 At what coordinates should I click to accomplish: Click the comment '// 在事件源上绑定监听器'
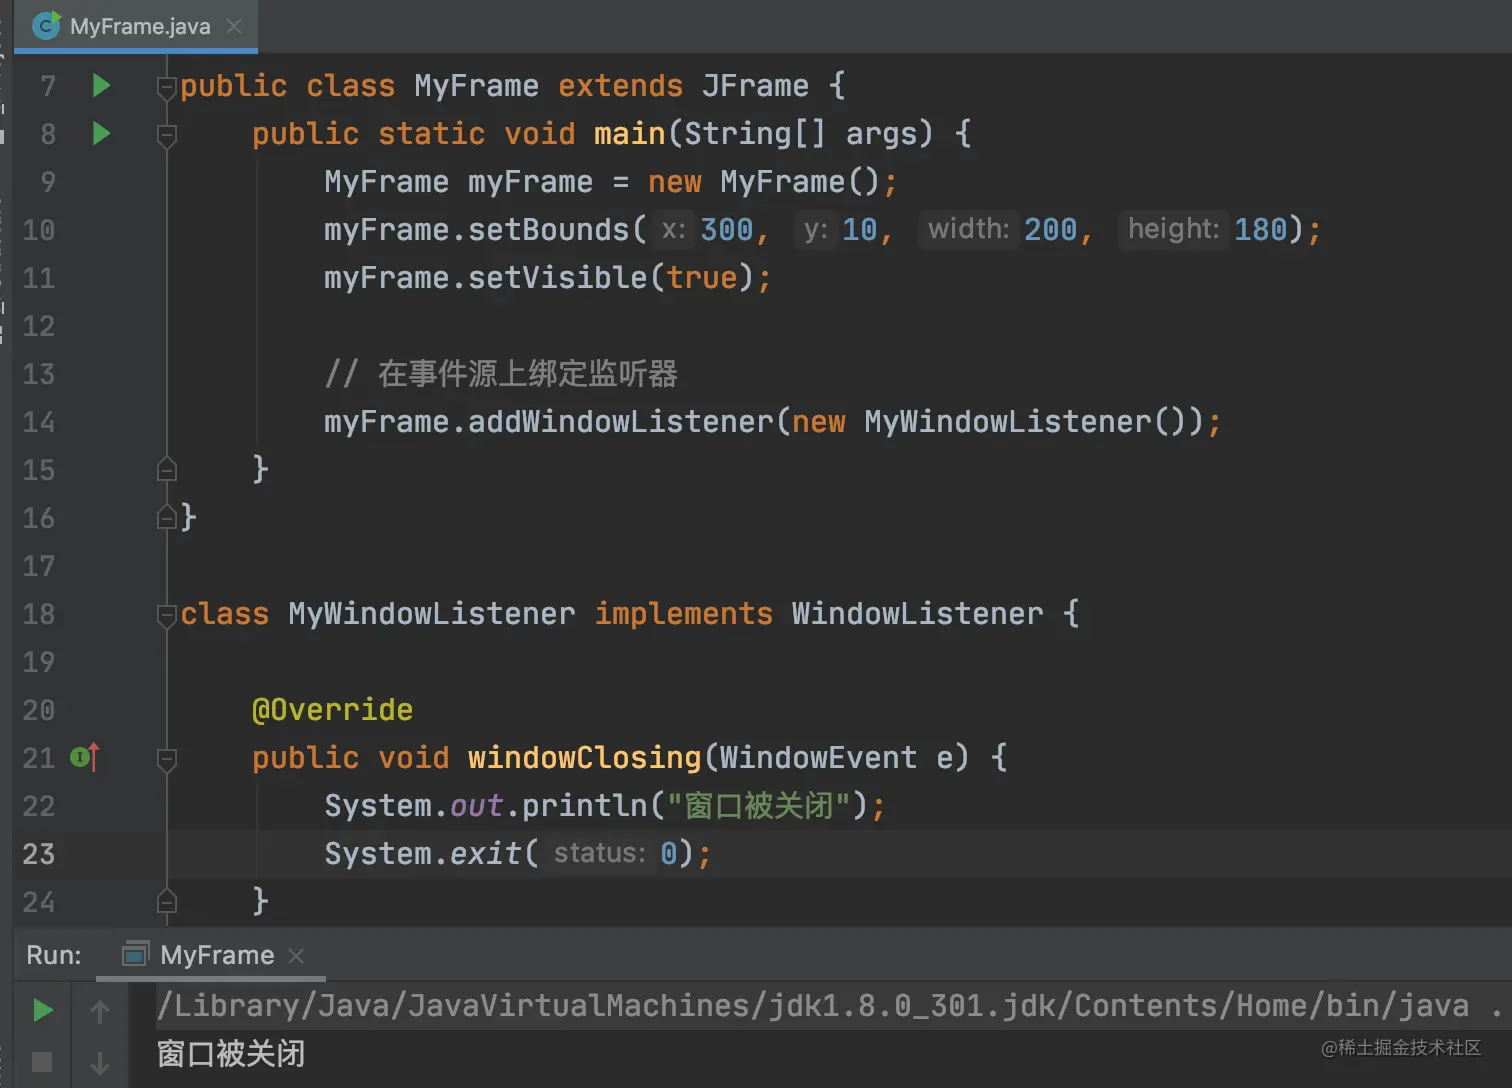pyautogui.click(x=501, y=373)
